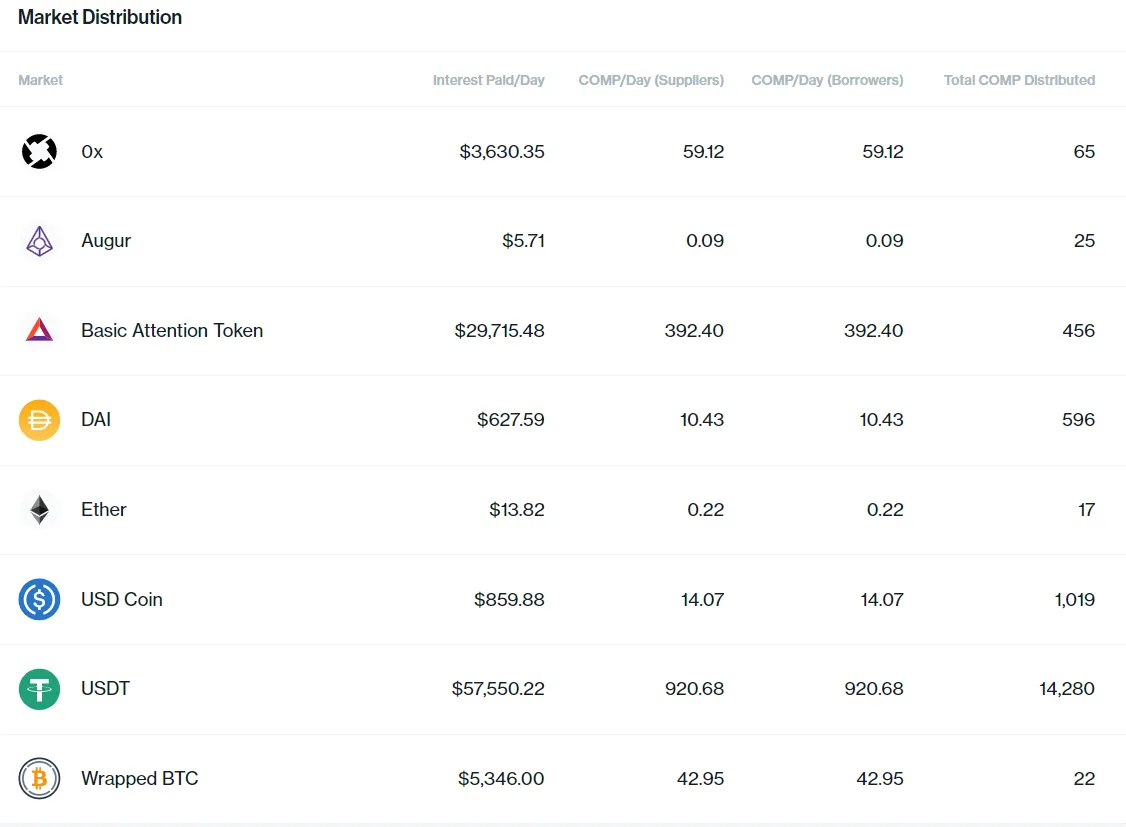Screen dimensions: 1126x827
Task: Select the $5.71 interest value for Augur
Action: pyautogui.click(x=524, y=240)
